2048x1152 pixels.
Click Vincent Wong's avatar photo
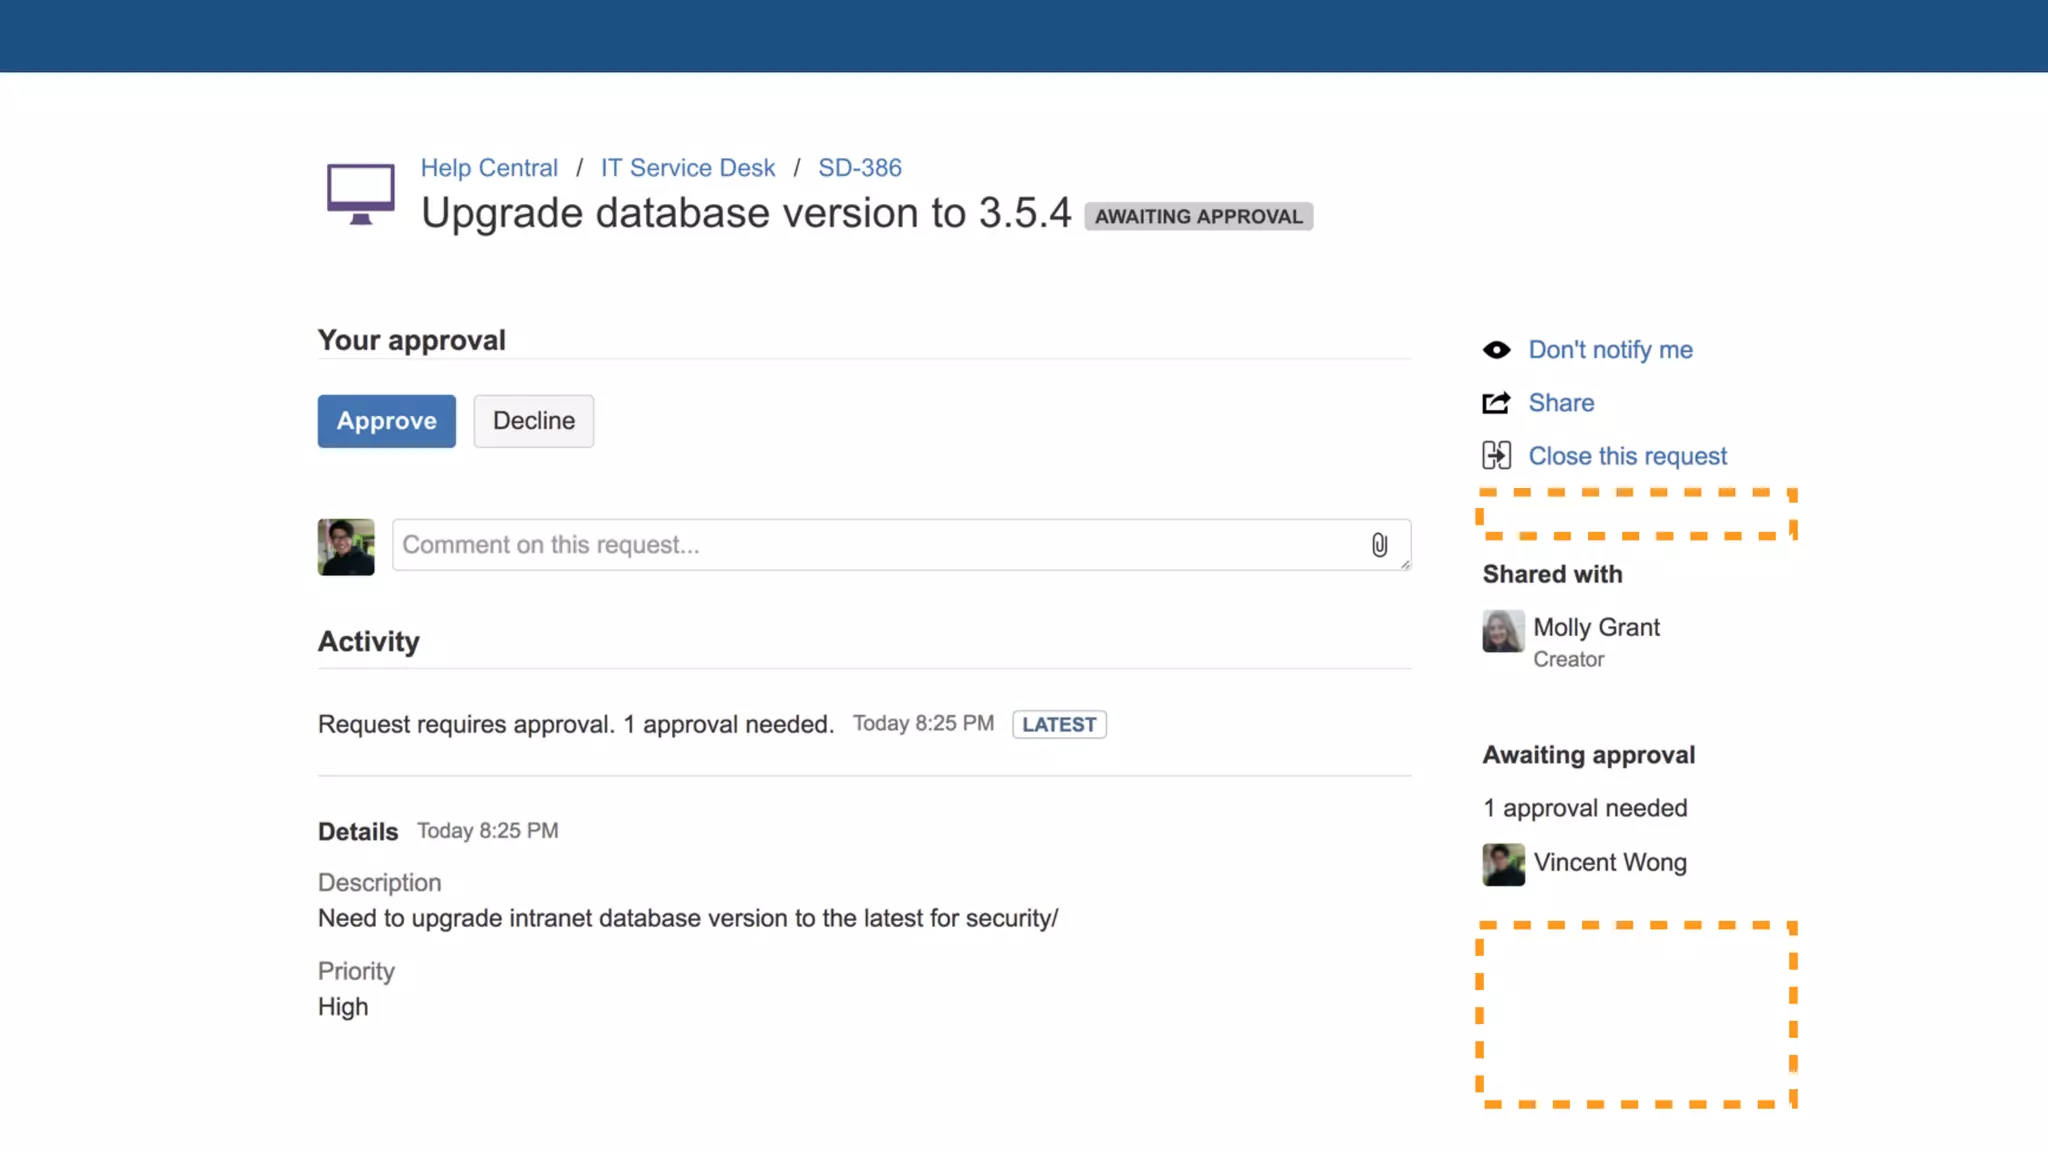point(1503,864)
